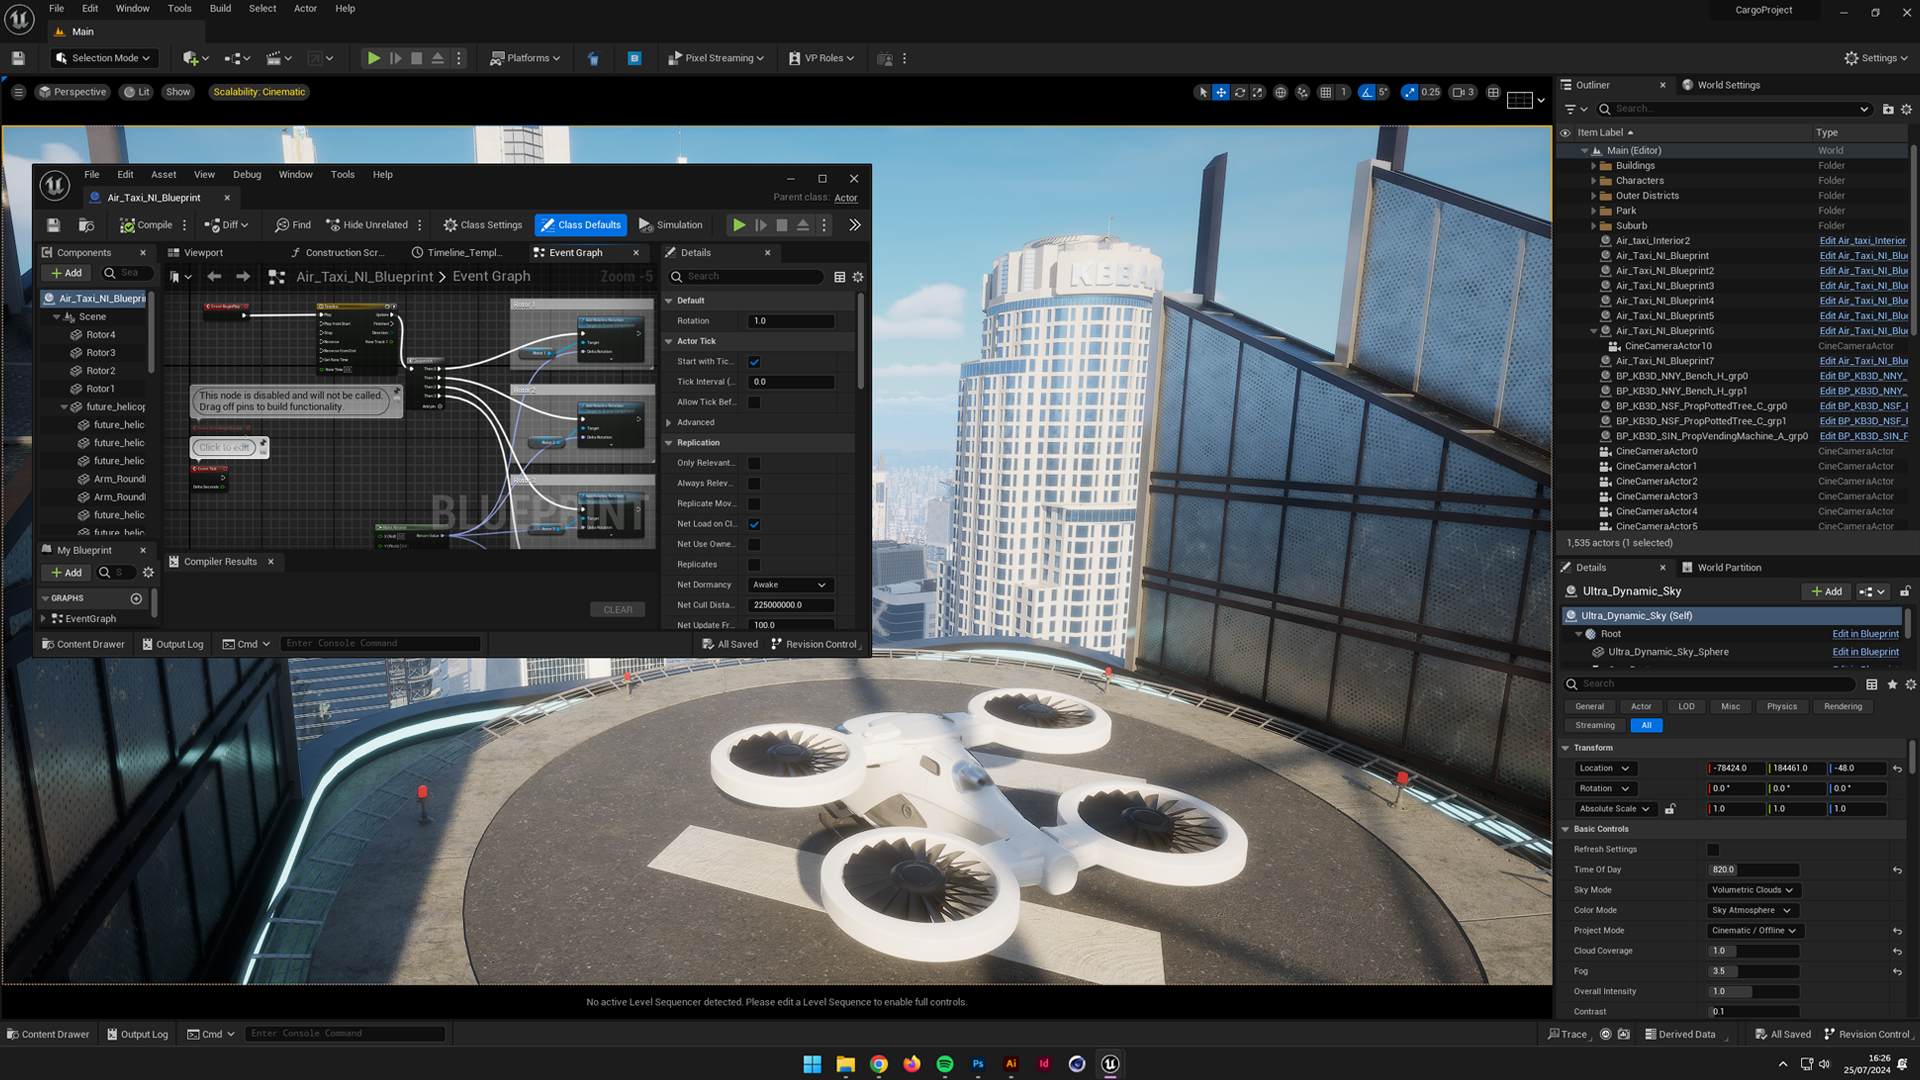This screenshot has height=1080, width=1920.
Task: Toggle grid snapping in the viewport toolbar
Action: pyautogui.click(x=1326, y=92)
